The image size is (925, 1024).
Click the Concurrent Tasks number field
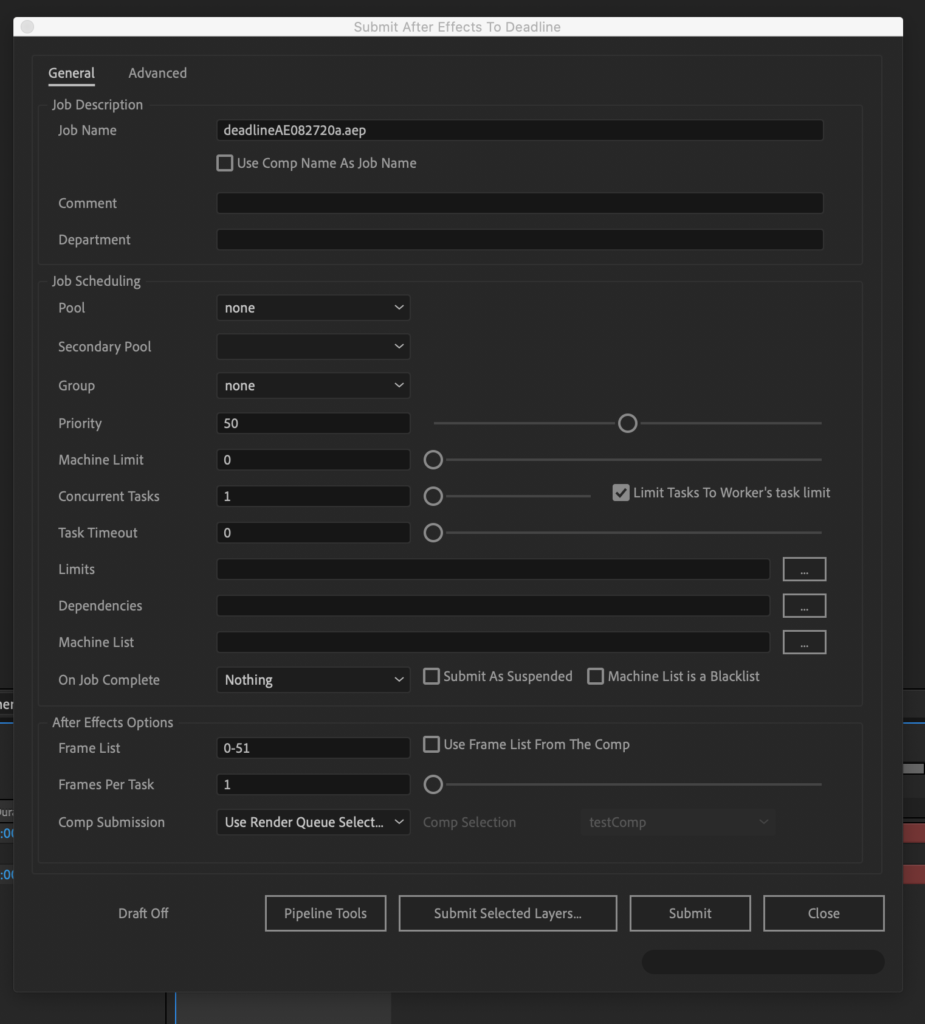314,496
